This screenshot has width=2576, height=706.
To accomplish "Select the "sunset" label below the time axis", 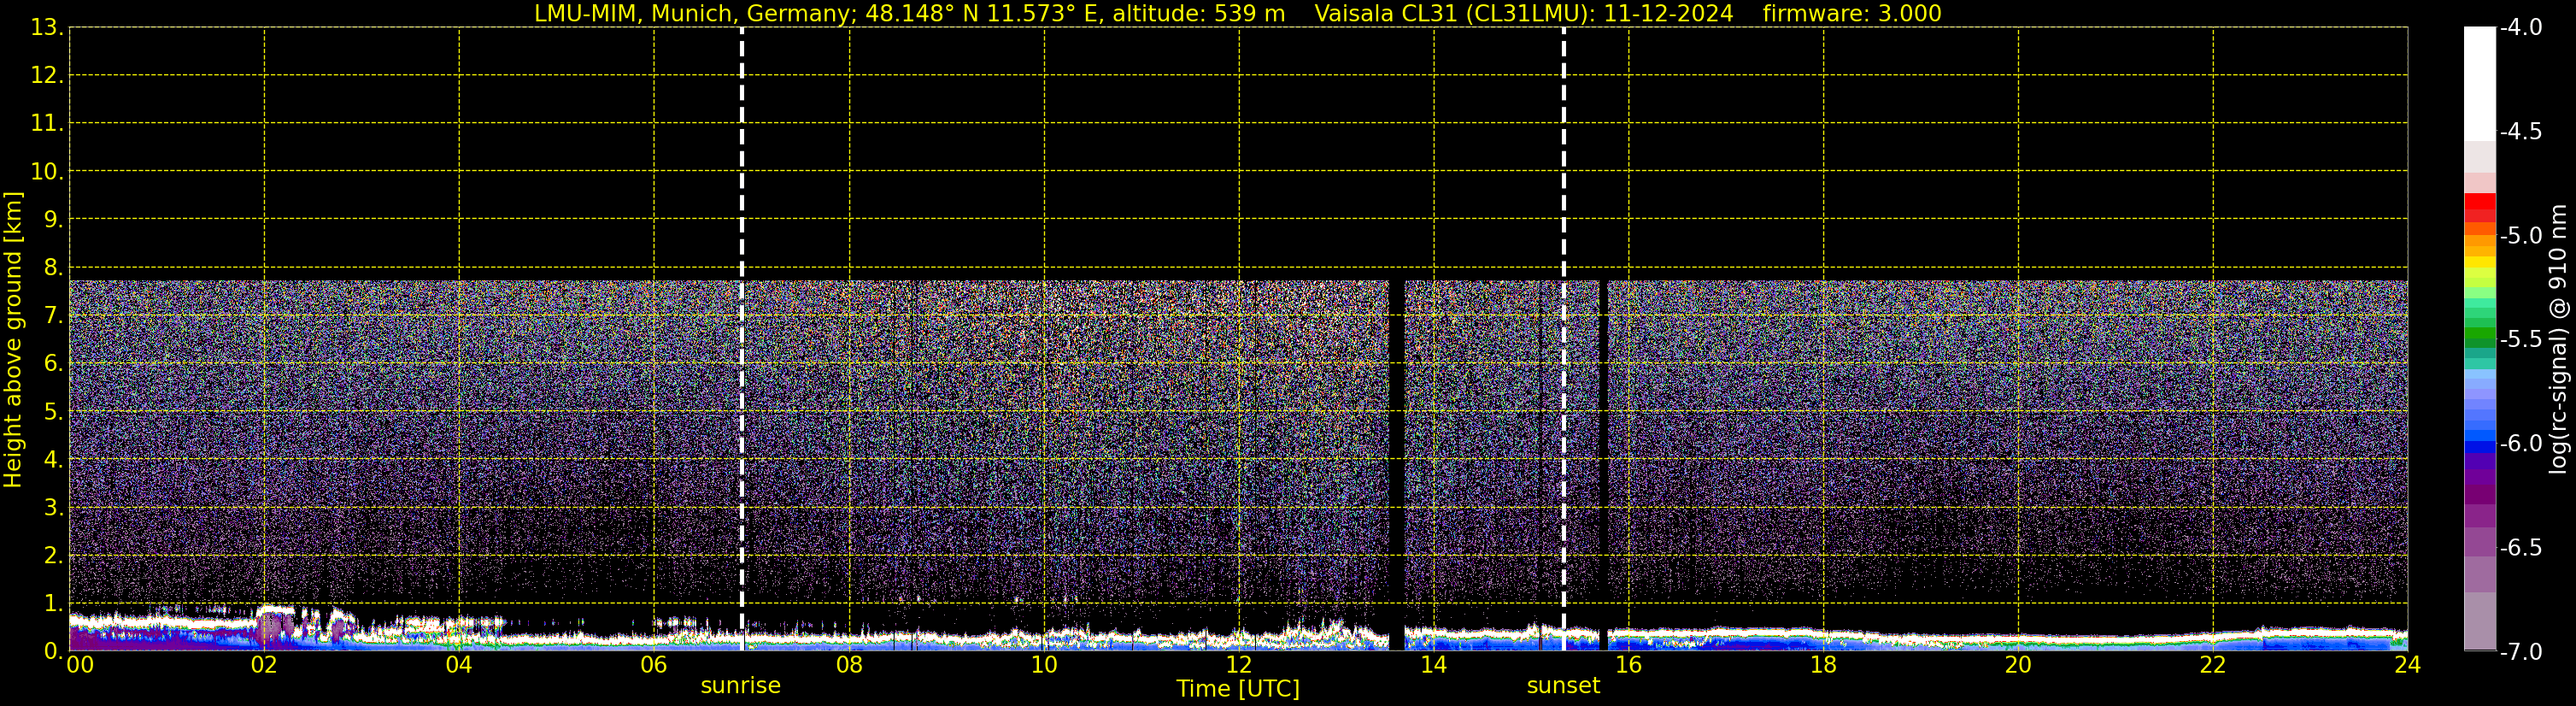I will pos(1563,686).
